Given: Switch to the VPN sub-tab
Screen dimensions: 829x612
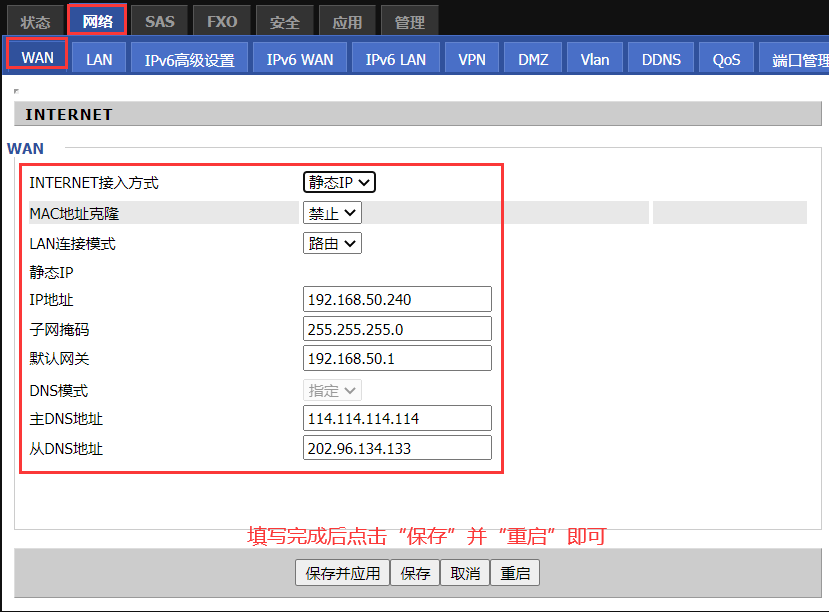Looking at the screenshot, I should coord(472,59).
